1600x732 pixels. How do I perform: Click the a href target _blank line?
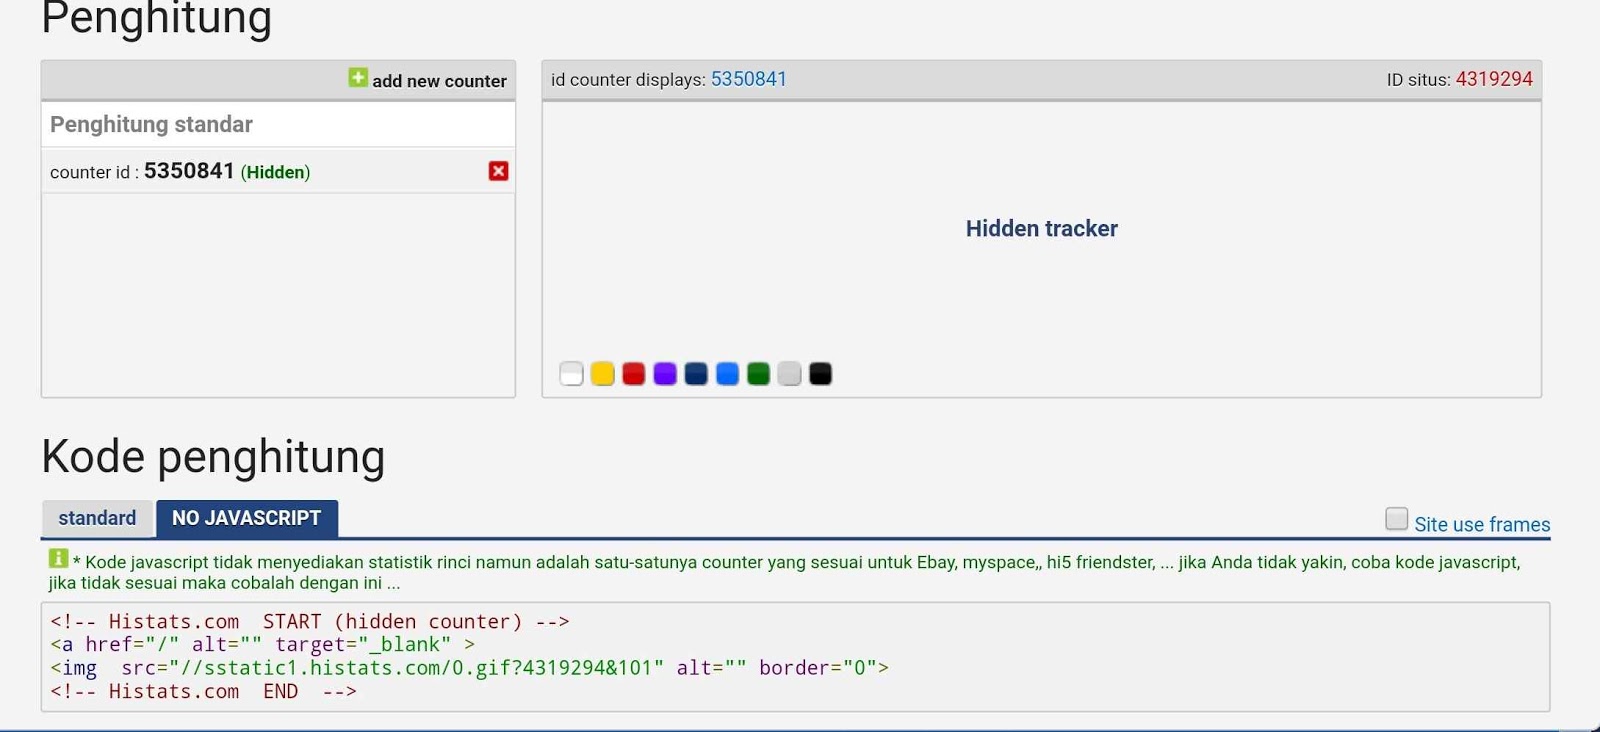coord(262,644)
